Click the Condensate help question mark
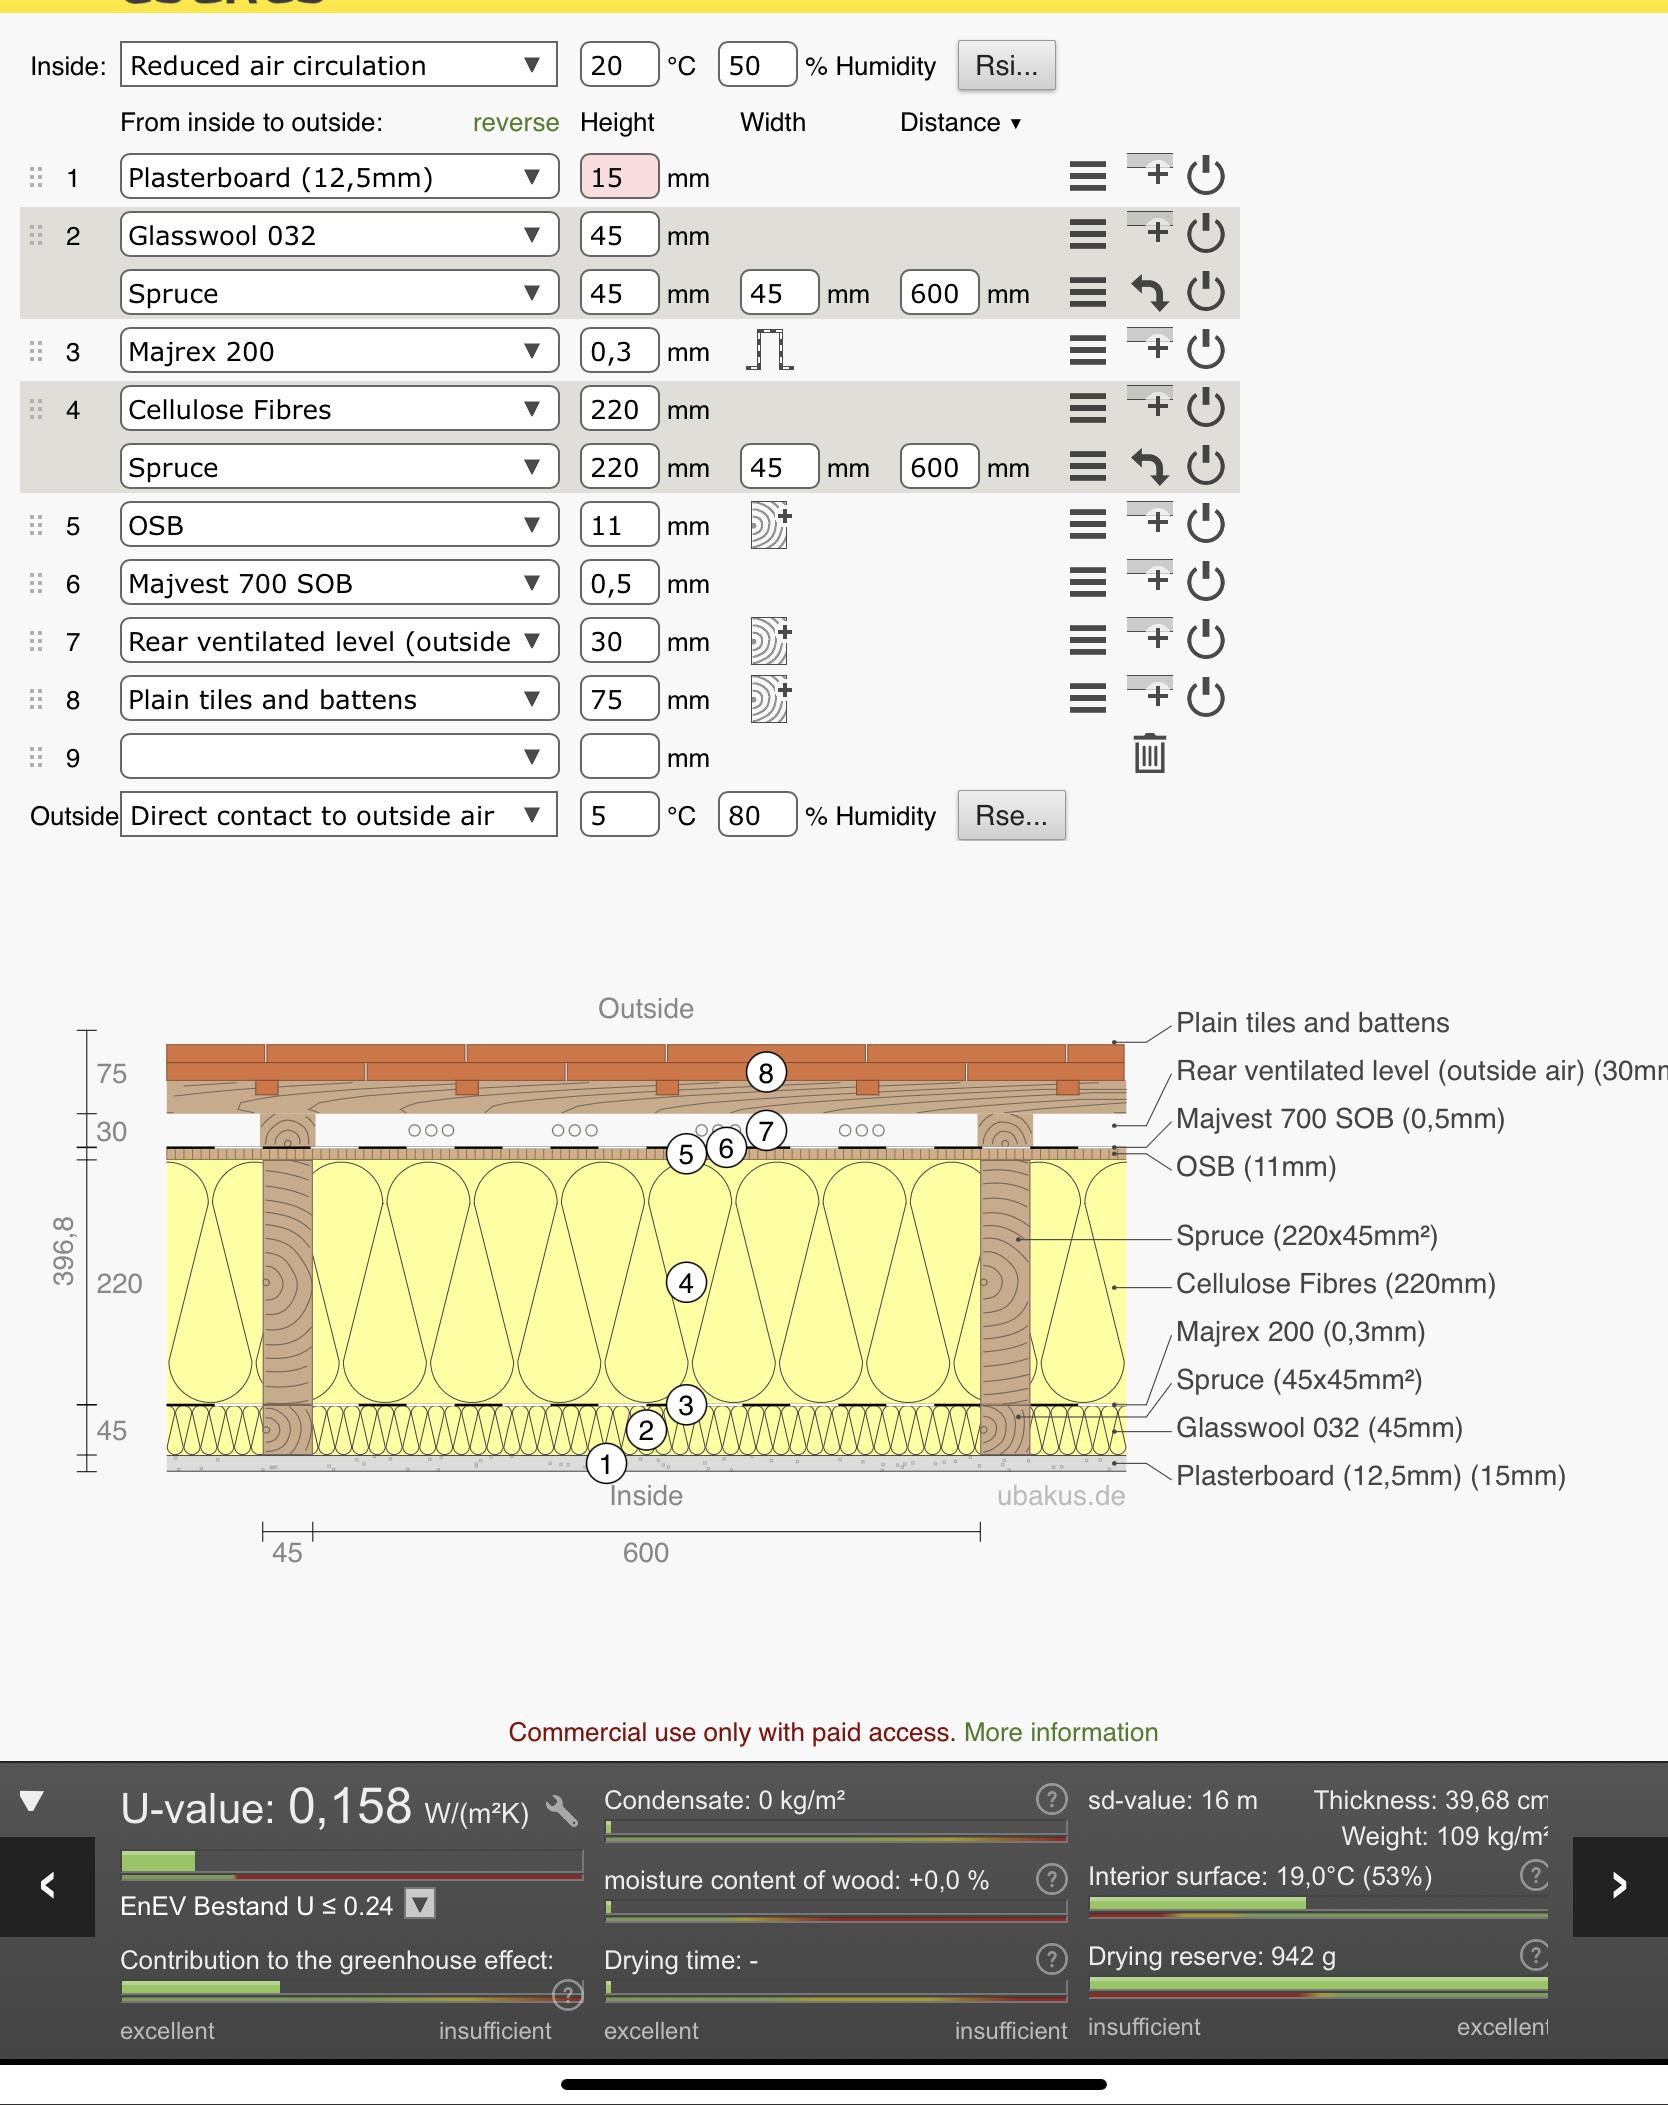 click(1051, 1800)
